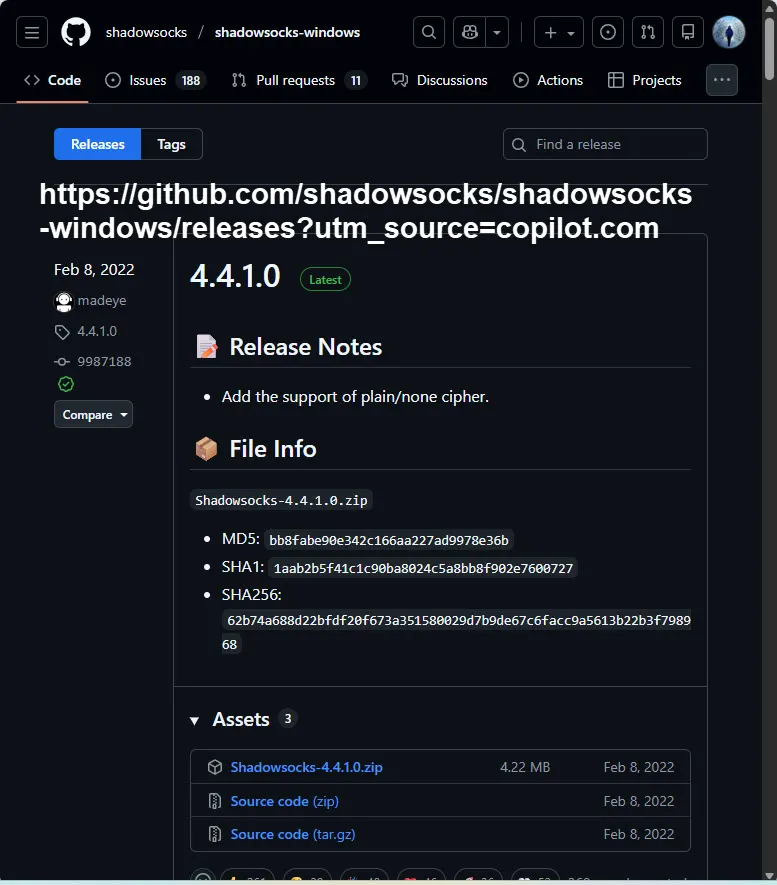Click the 4.22 MB file size text
Image resolution: width=777 pixels, height=885 pixels.
(525, 767)
